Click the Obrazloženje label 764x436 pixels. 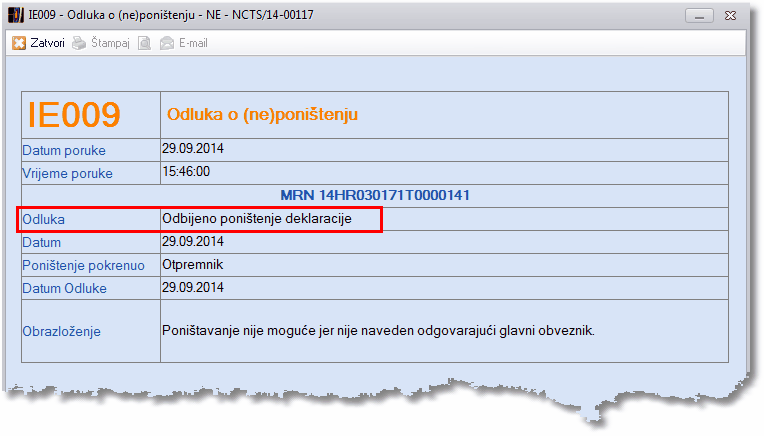61,332
